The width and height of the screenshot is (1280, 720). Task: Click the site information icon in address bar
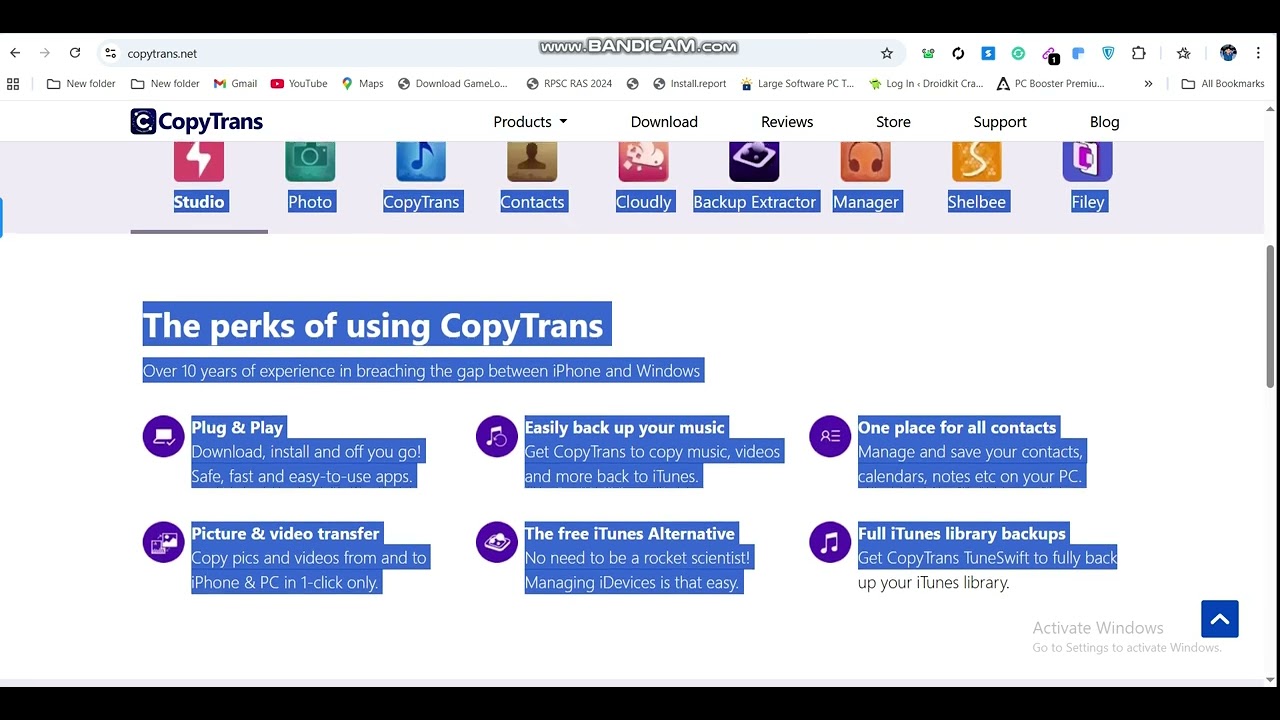(110, 53)
